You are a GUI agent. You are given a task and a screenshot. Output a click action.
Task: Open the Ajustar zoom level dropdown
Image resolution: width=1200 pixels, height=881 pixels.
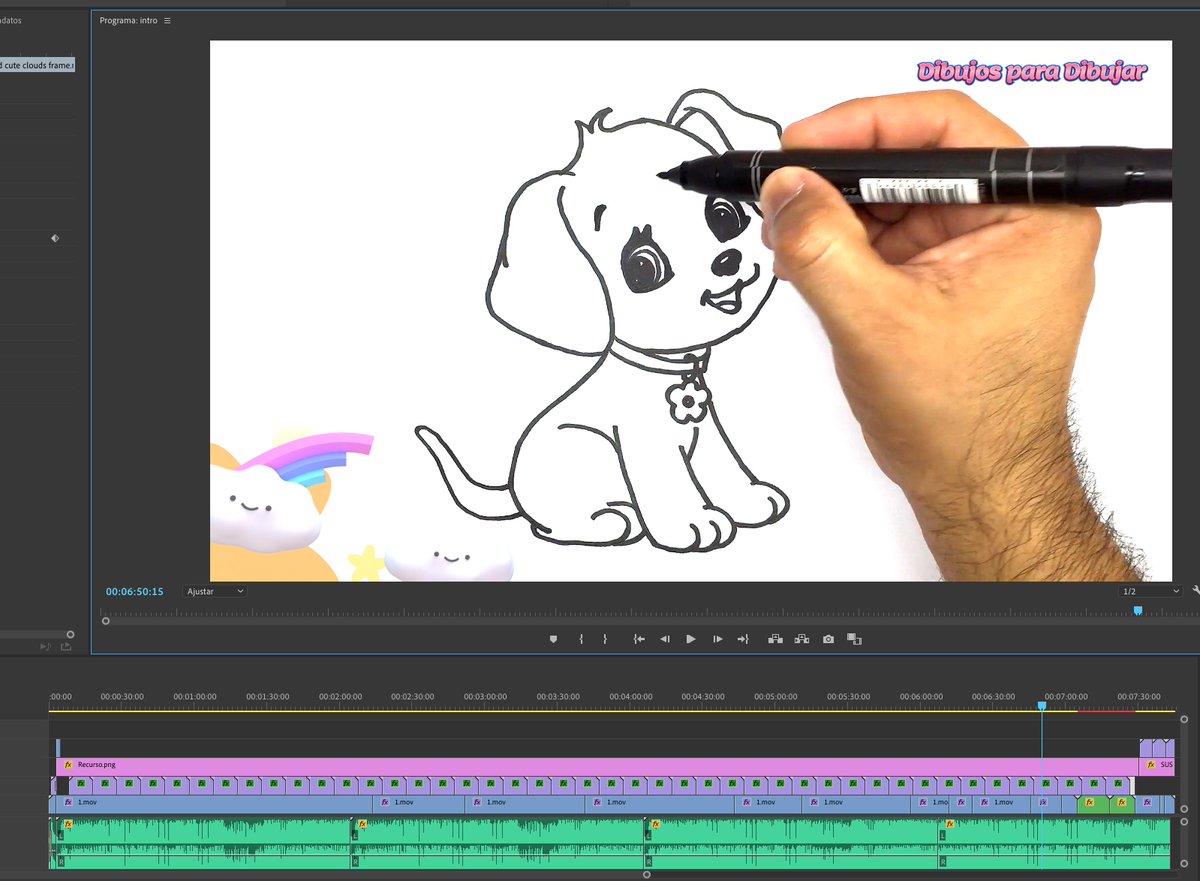(x=214, y=591)
